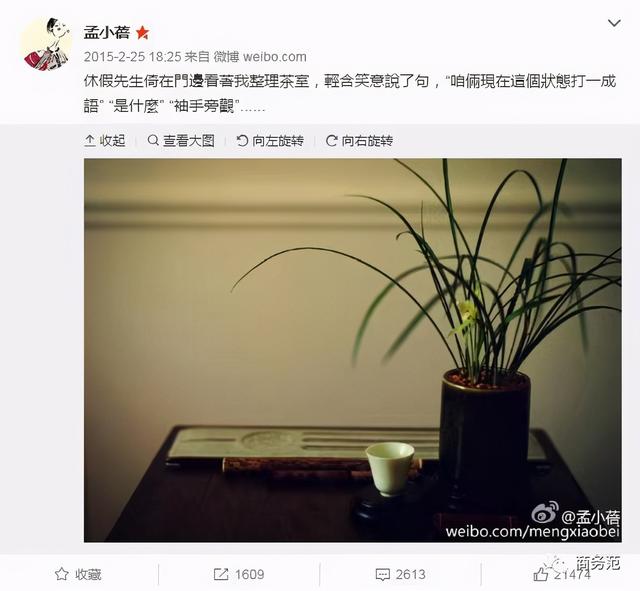Select 查看大图 to view large image
This screenshot has width=640, height=591.
181,141
